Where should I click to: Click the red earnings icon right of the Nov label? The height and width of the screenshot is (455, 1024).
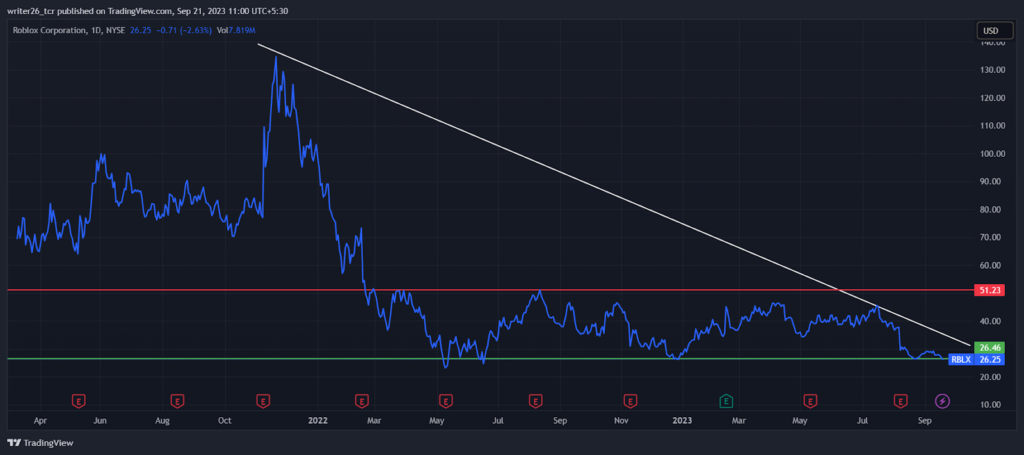(x=630, y=400)
